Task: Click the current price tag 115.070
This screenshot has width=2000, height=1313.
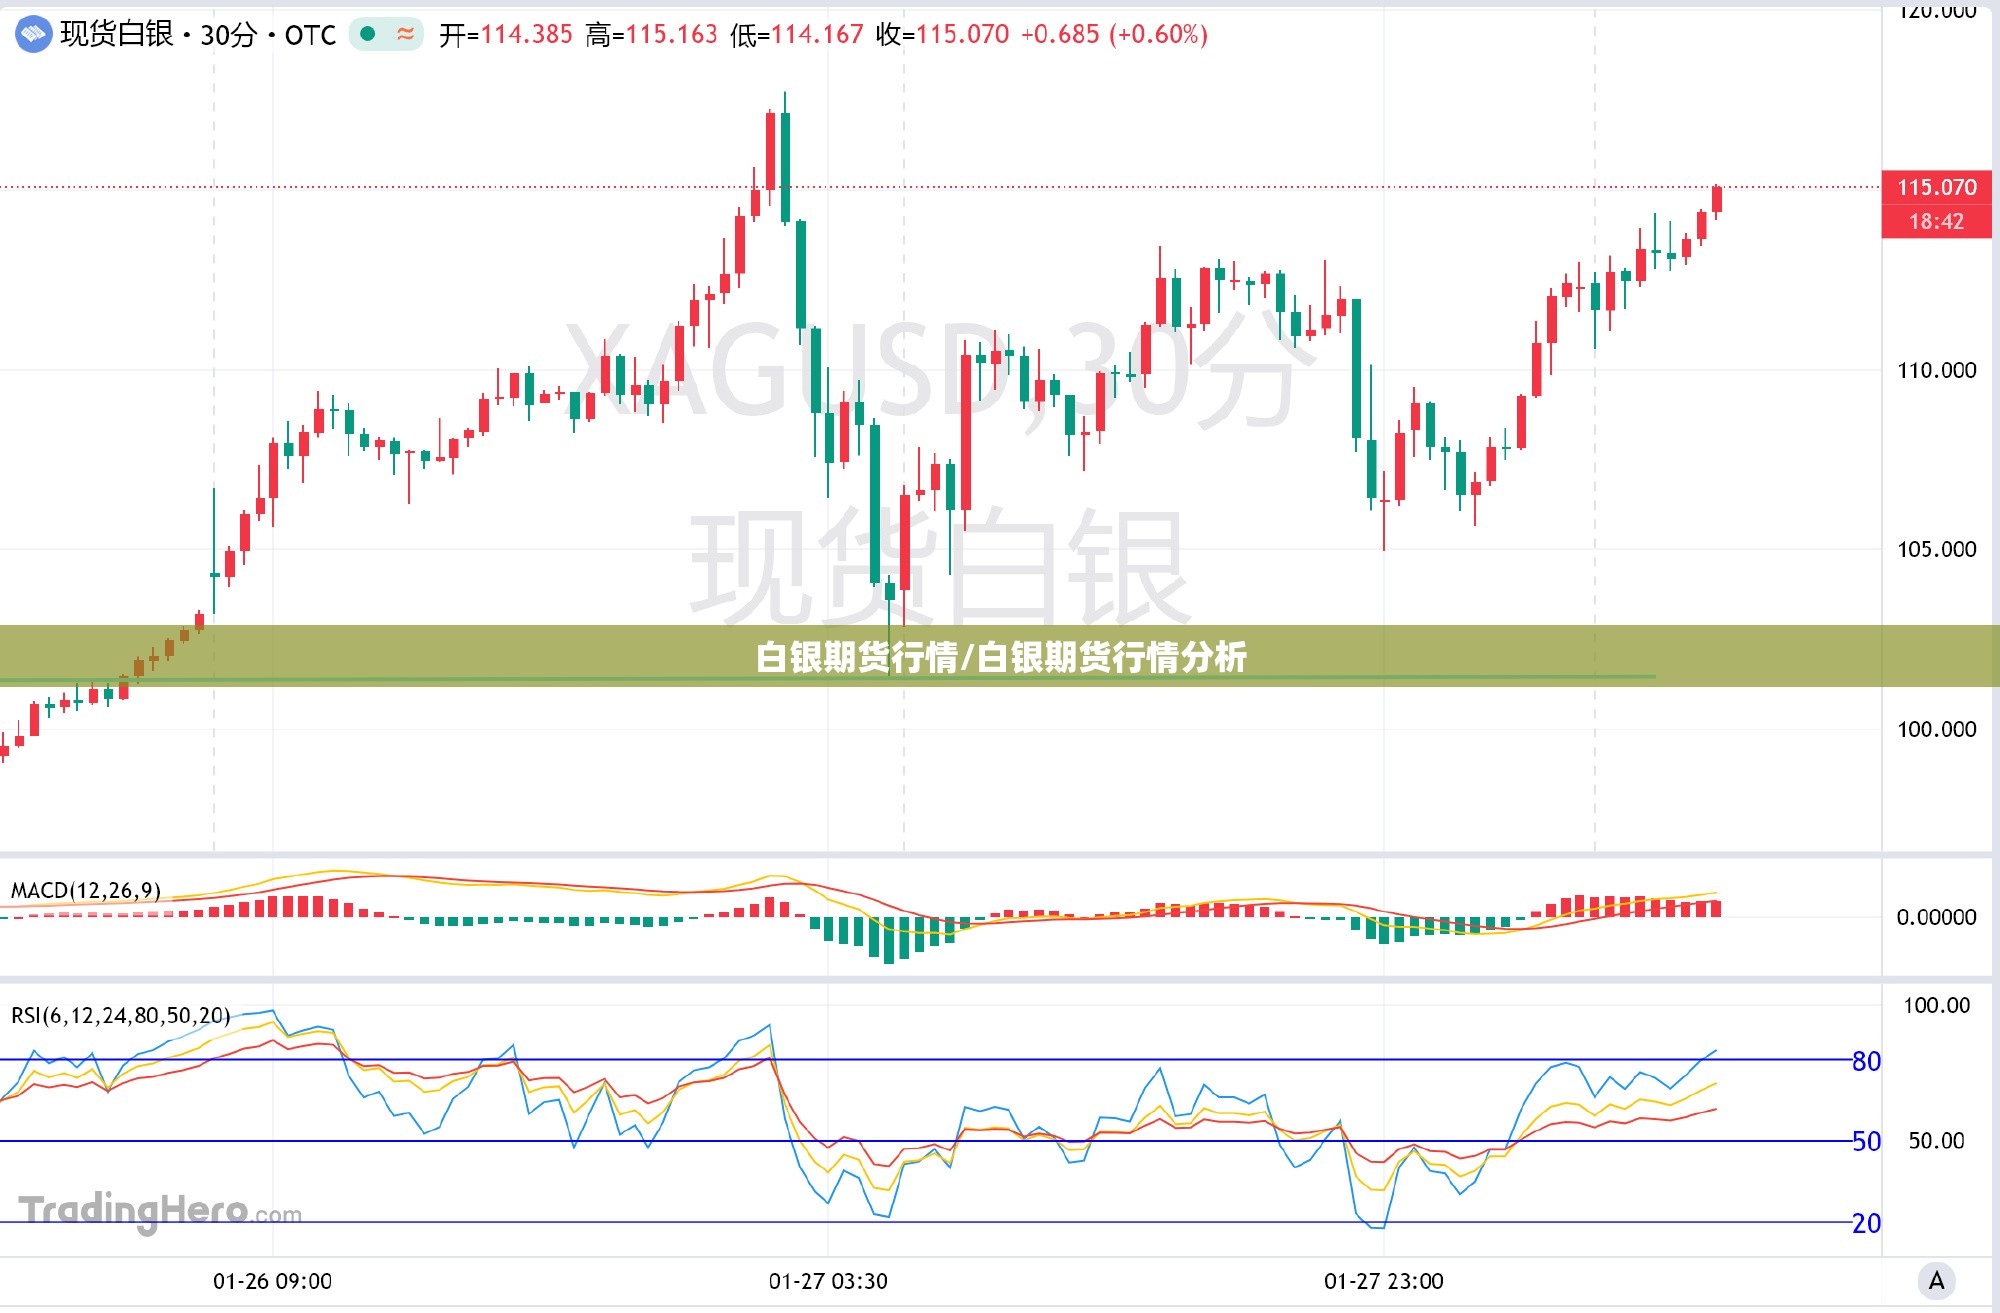Action: click(1936, 187)
